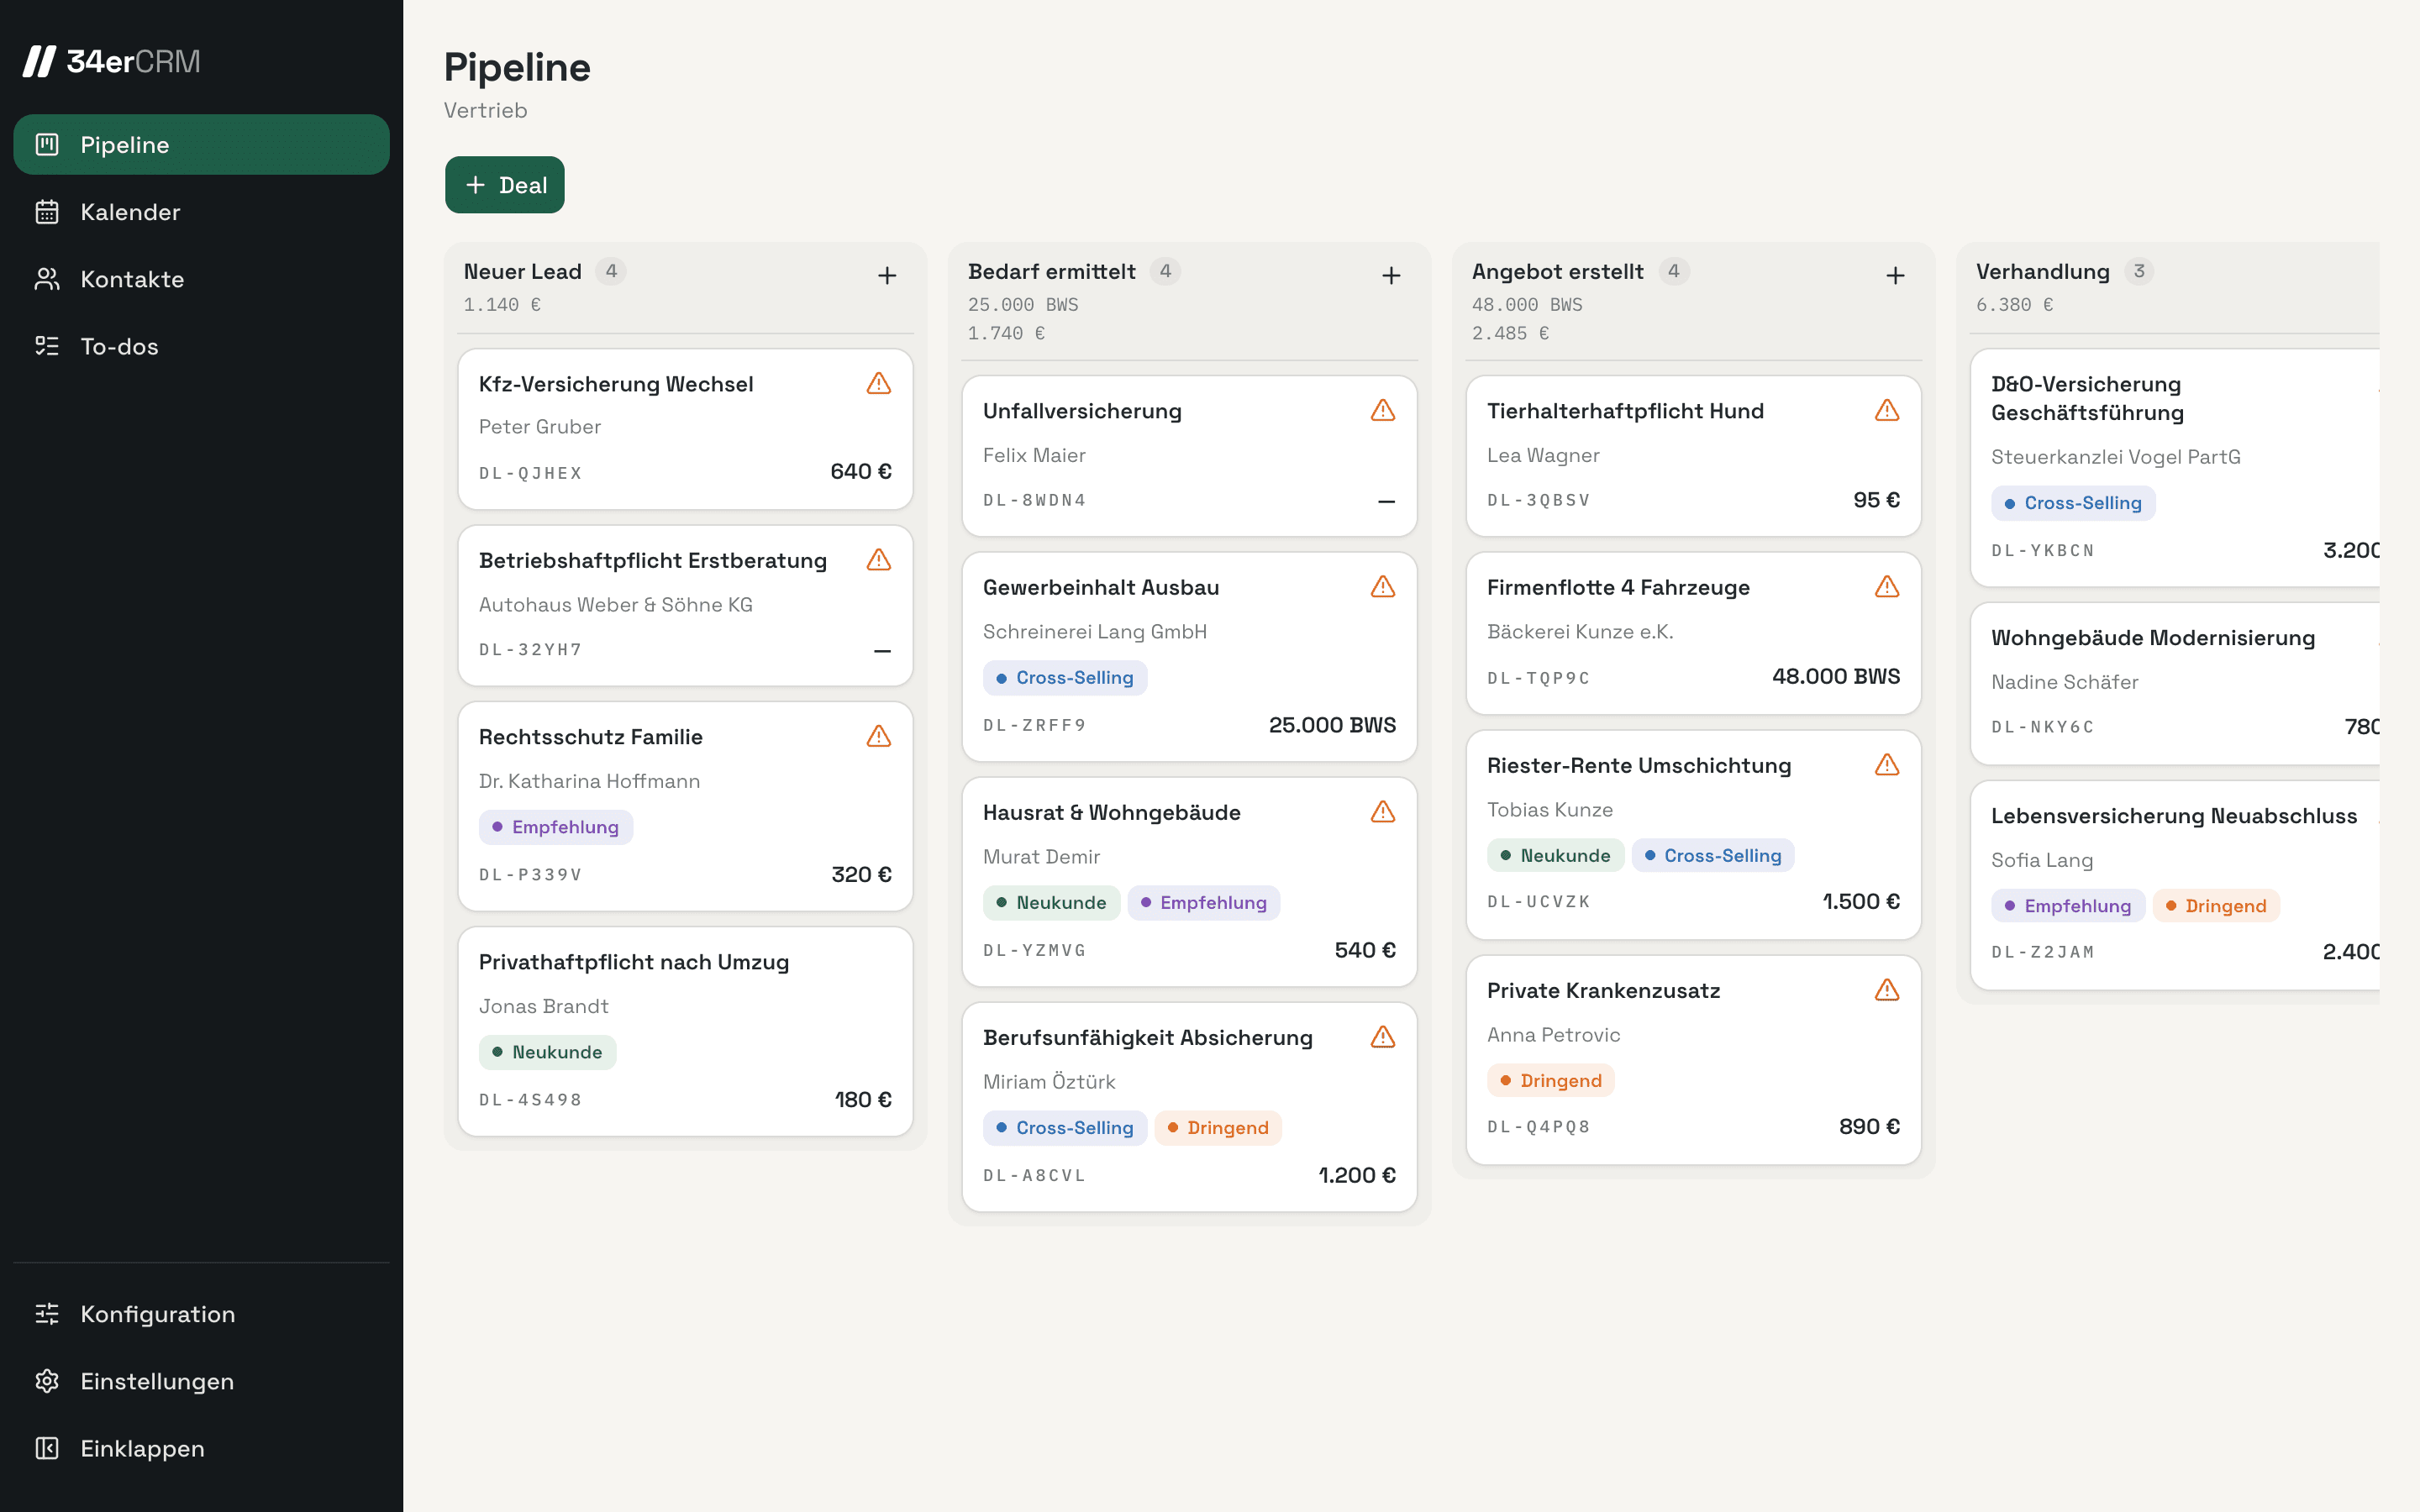
Task: Click warning icon on Kfz-Versicherung Wechsel card
Action: pyautogui.click(x=879, y=383)
